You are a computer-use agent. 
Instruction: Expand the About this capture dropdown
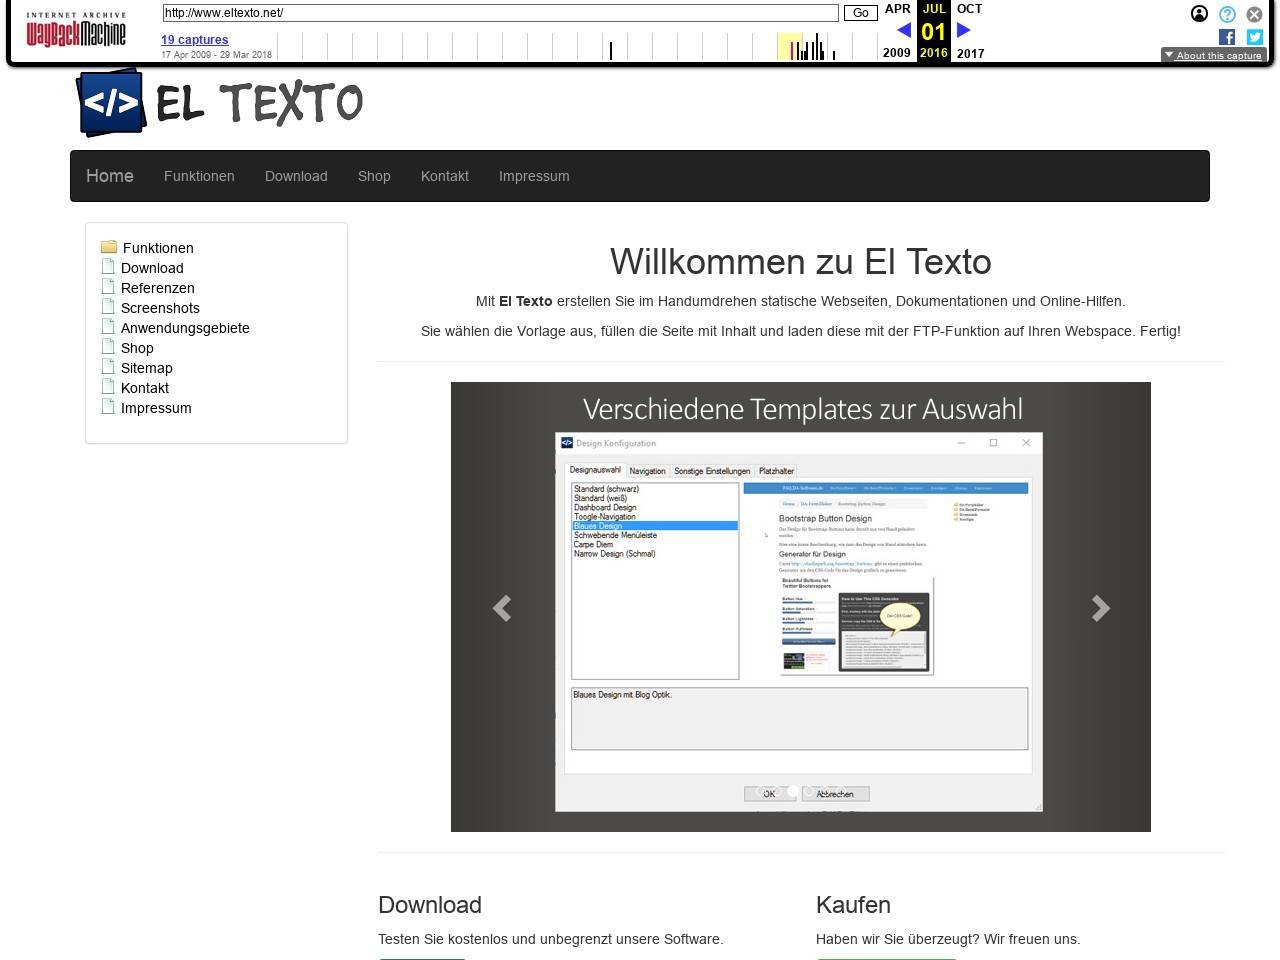tap(1213, 56)
